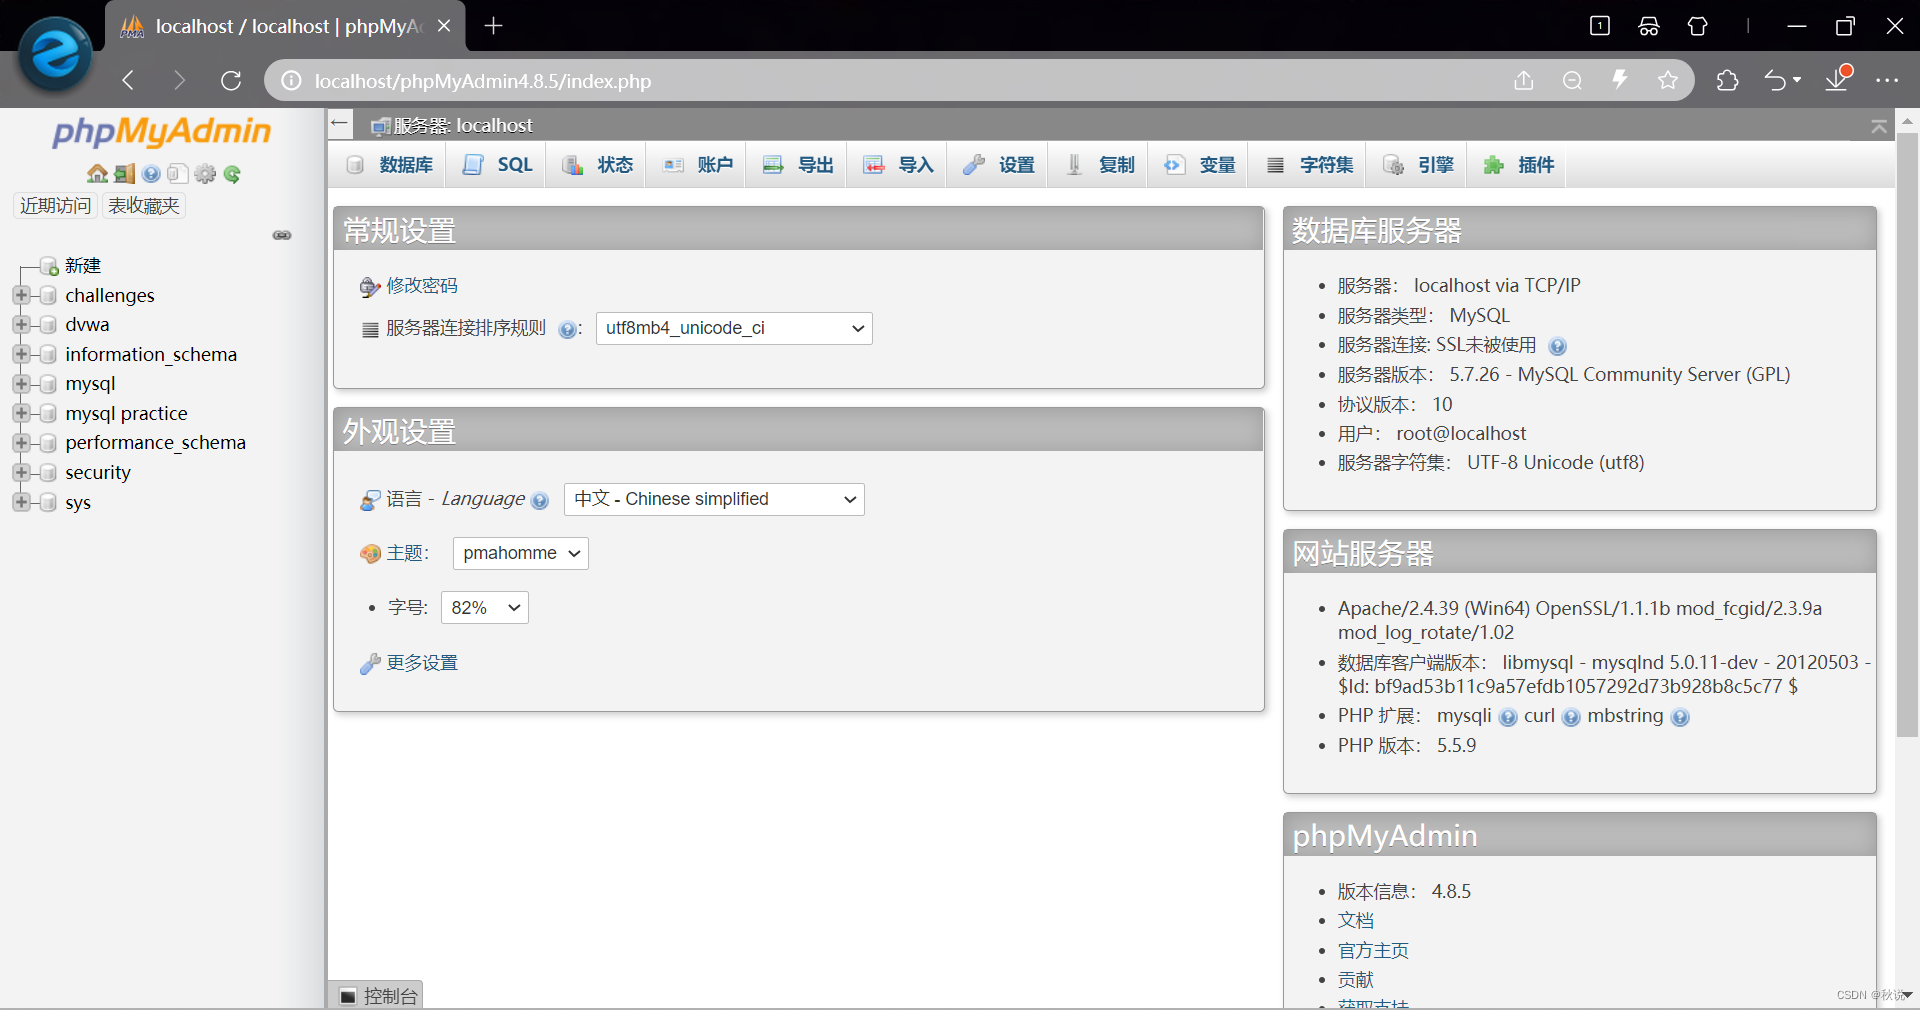Expand information_schema database node
This screenshot has height=1010, width=1920.
click(x=21, y=354)
